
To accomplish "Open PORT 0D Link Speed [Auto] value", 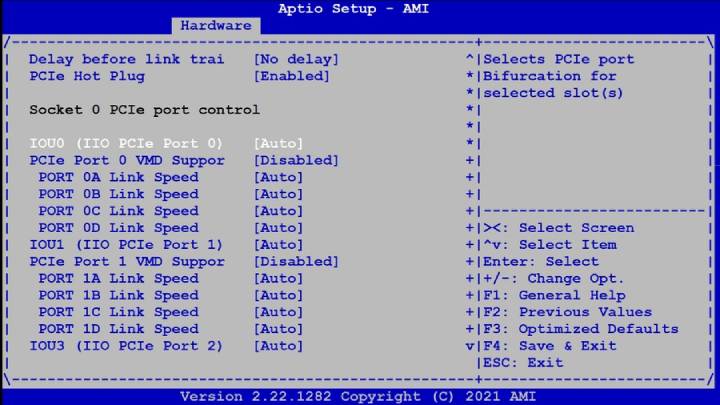I will click(278, 228).
